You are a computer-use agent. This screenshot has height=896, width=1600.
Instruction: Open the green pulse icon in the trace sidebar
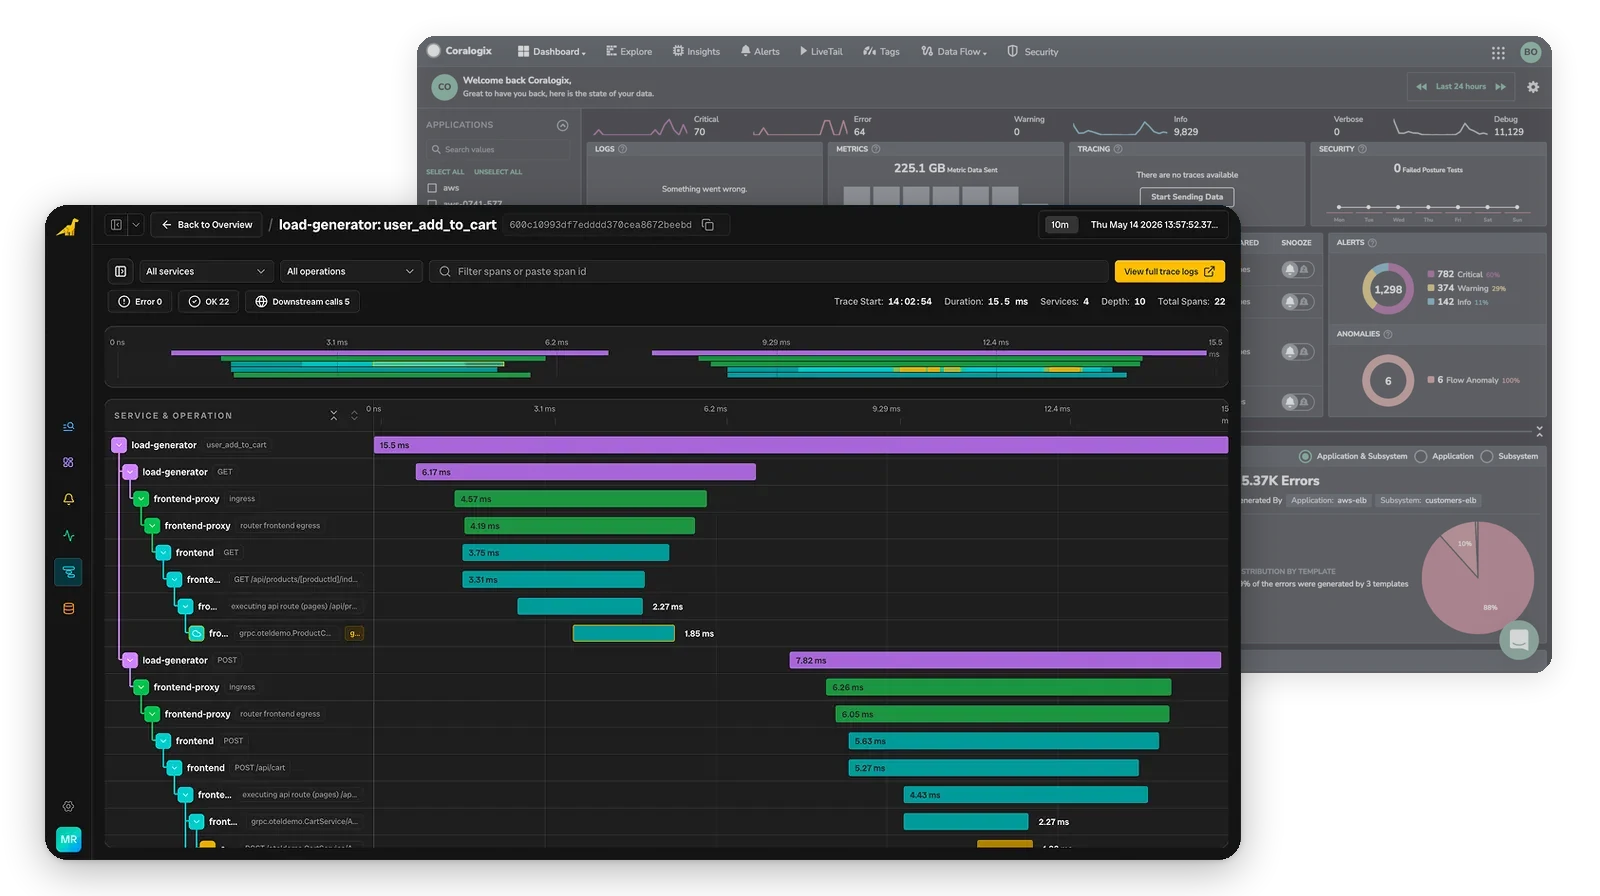(68, 536)
